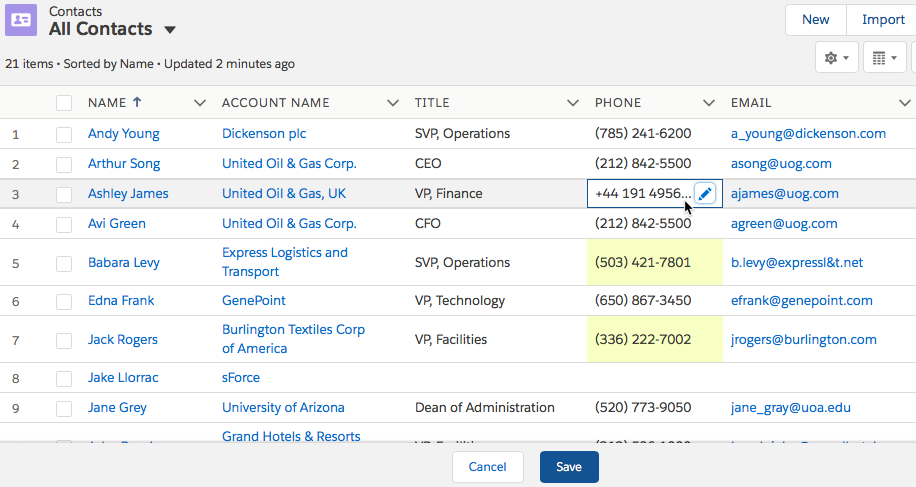Email efrank@genepoint.com
Image resolution: width=916 pixels, height=487 pixels.
tap(802, 300)
